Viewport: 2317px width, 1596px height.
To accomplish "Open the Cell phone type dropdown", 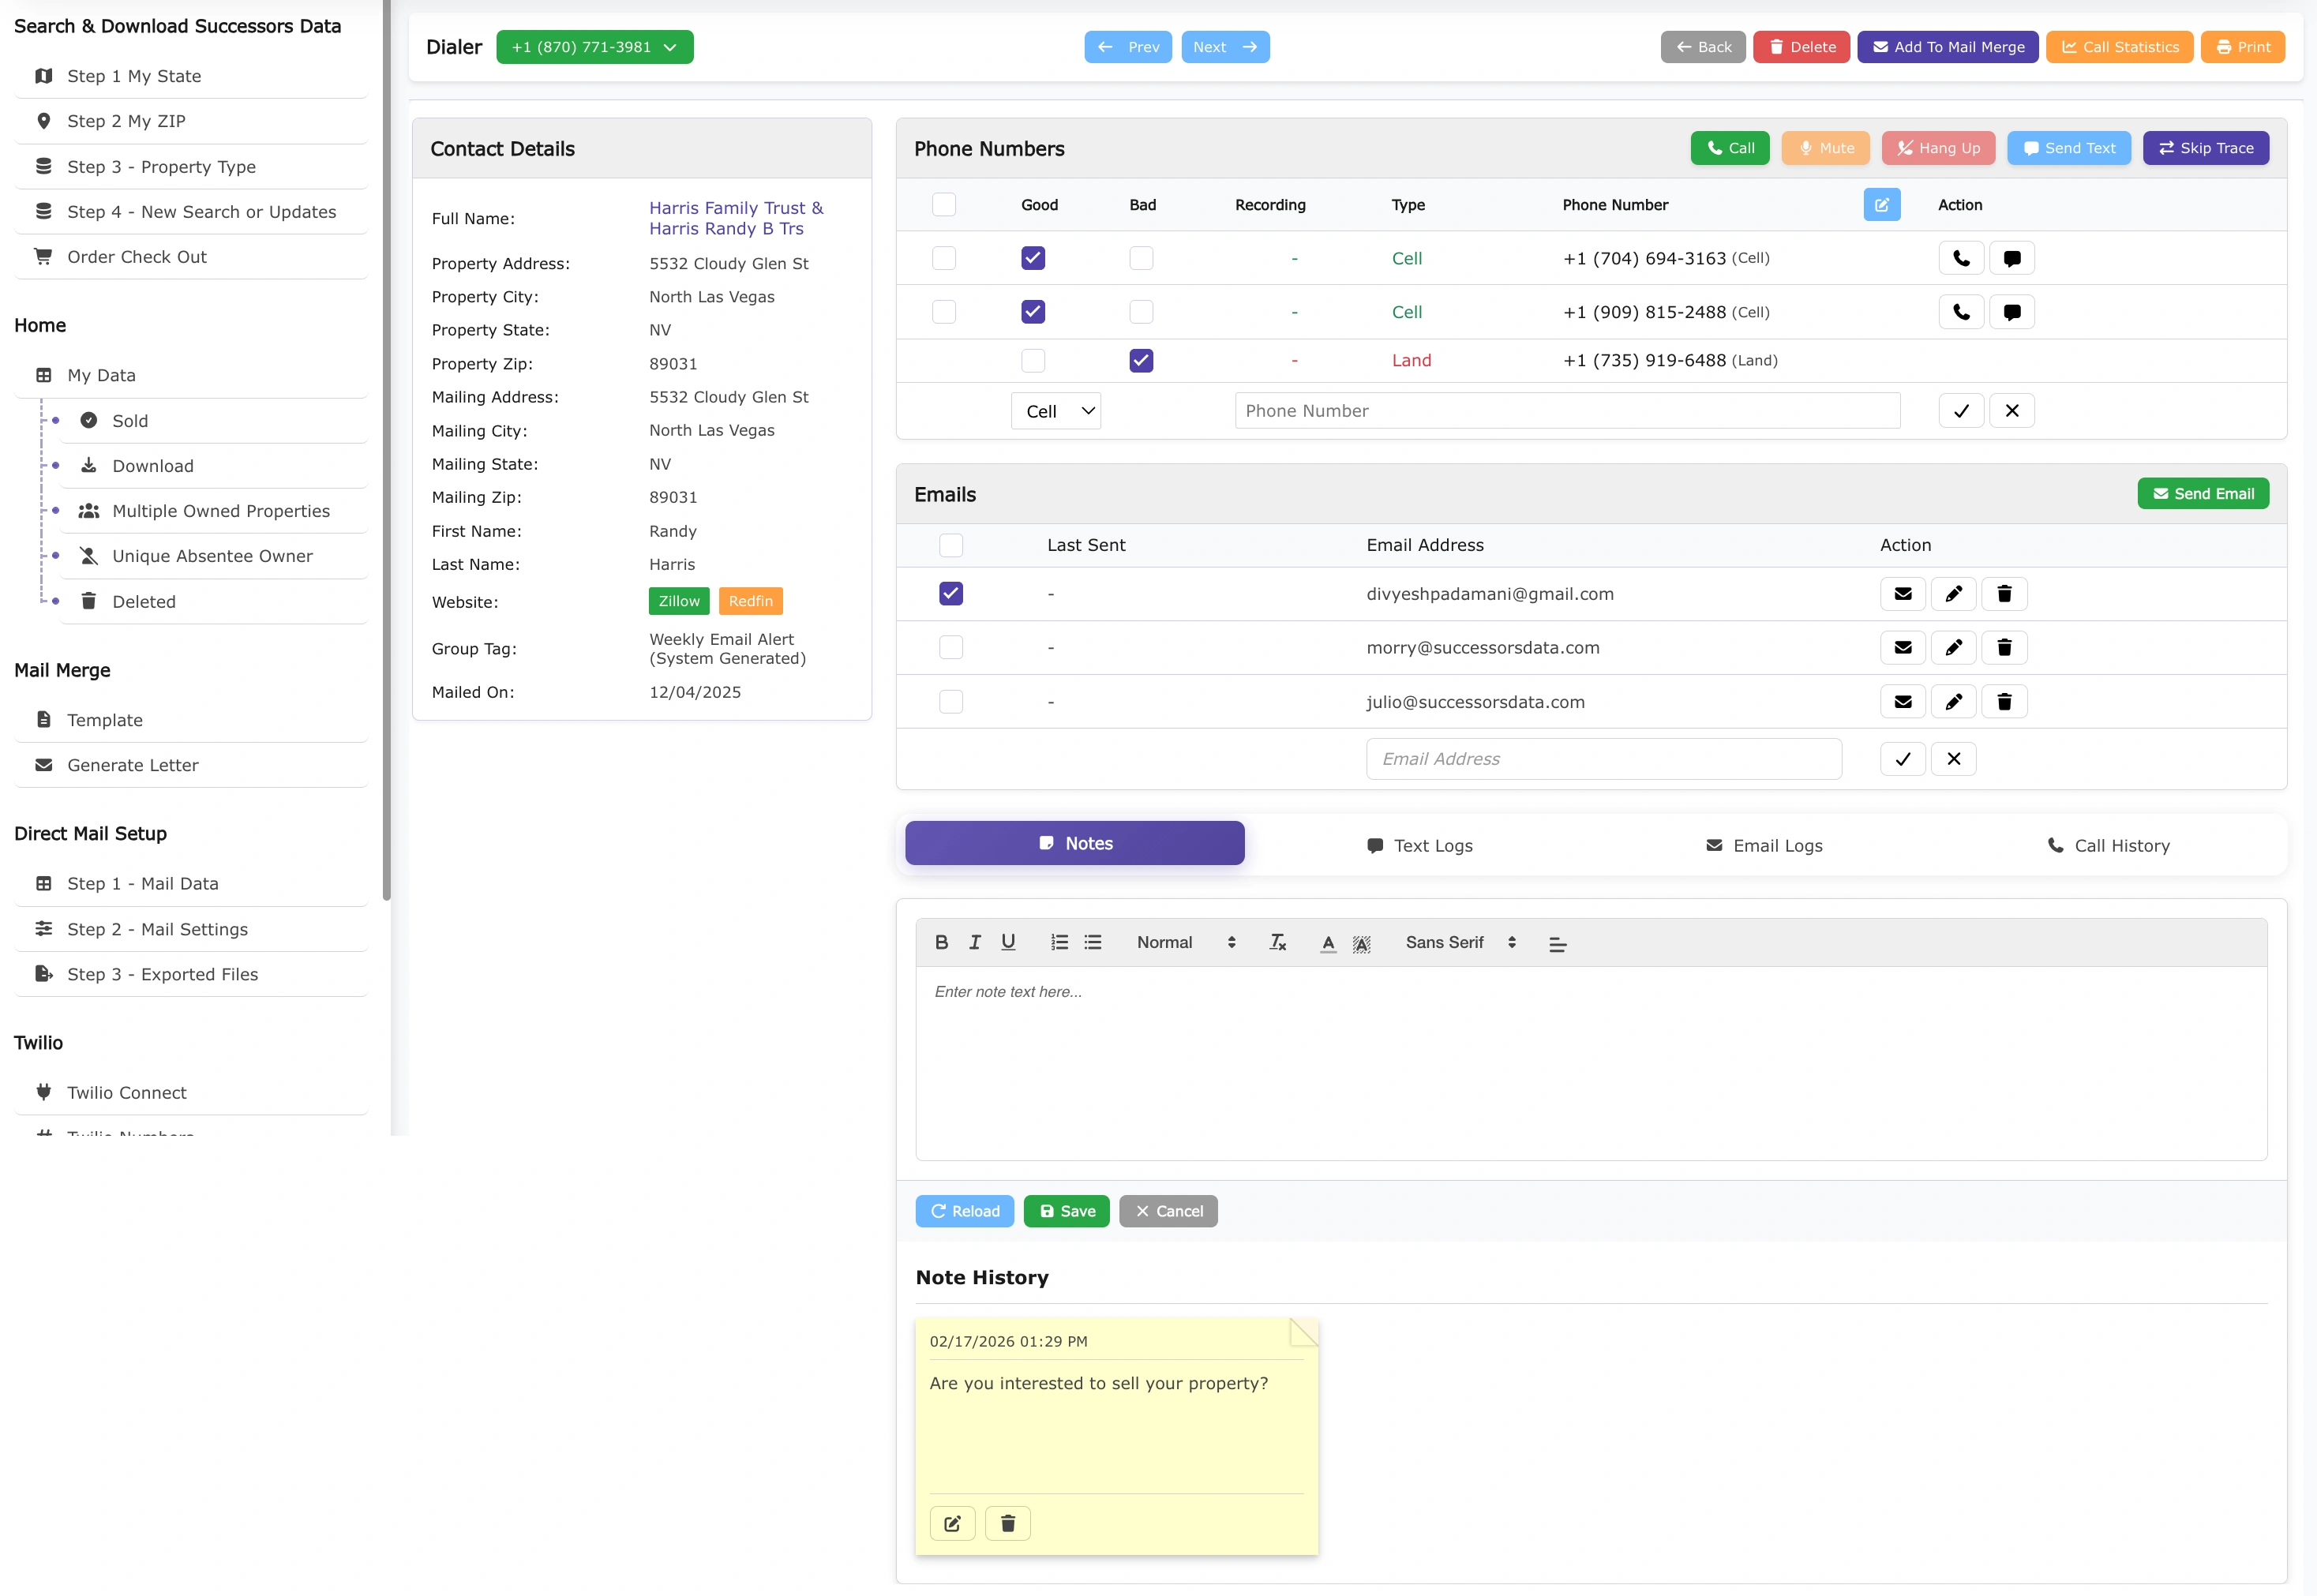I will click(x=1056, y=411).
